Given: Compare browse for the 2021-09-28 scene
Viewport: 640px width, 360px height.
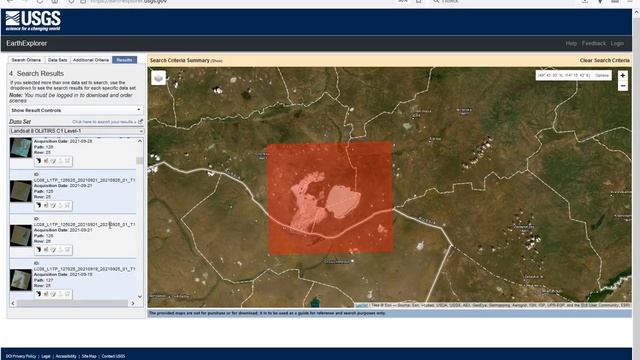Looking at the screenshot, I should point(53,161).
